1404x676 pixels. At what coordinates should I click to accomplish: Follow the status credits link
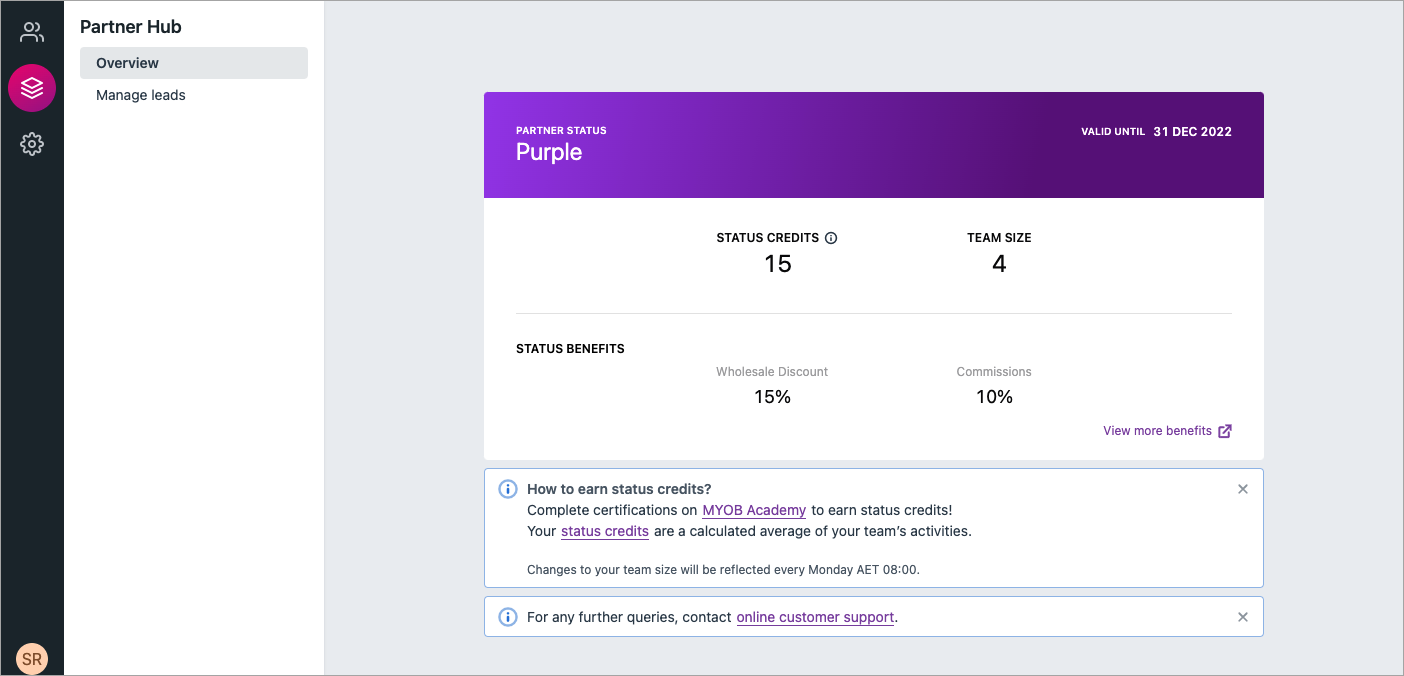605,531
